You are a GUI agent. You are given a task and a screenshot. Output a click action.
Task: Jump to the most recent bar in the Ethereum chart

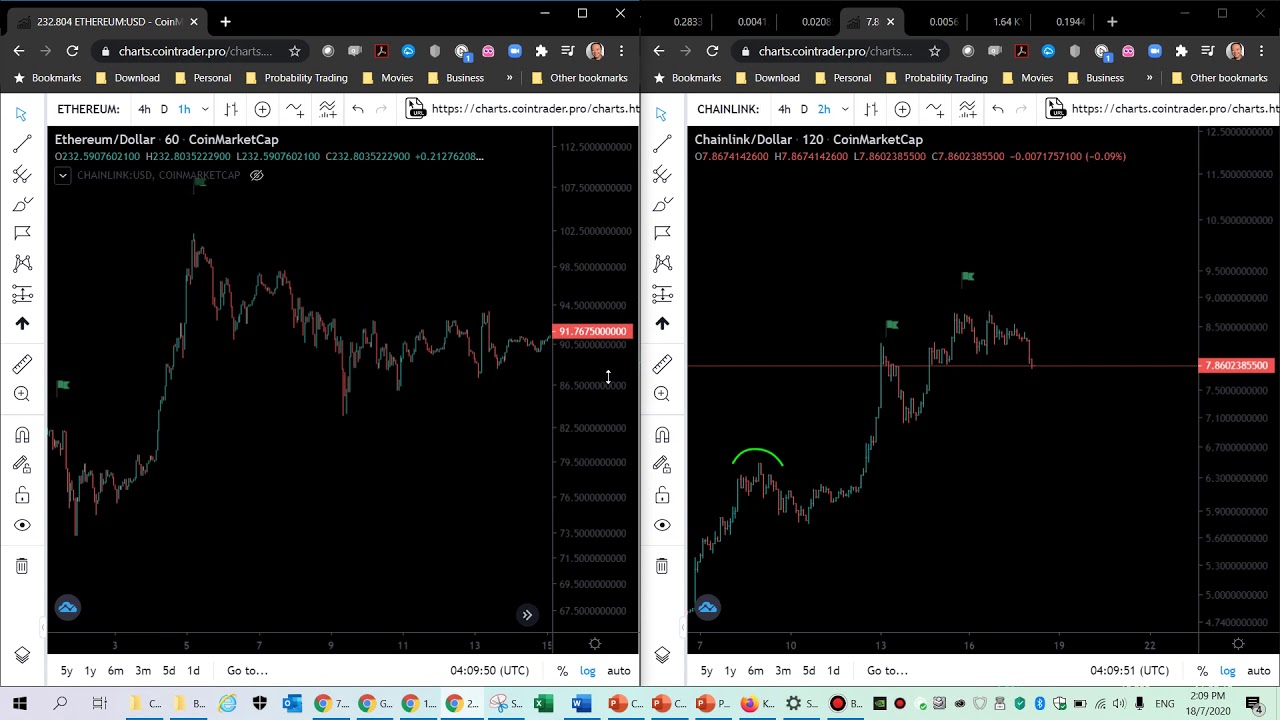[527, 615]
